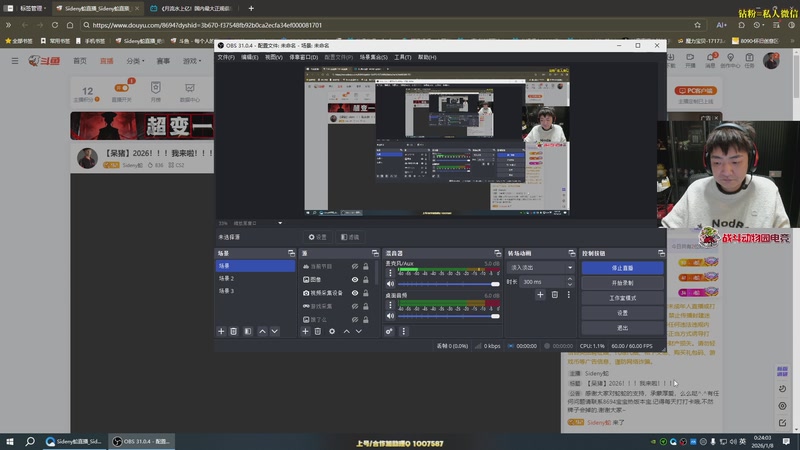Screen dimensions: 800x450
Task: Move scene down with the down arrow
Action: [274, 332]
